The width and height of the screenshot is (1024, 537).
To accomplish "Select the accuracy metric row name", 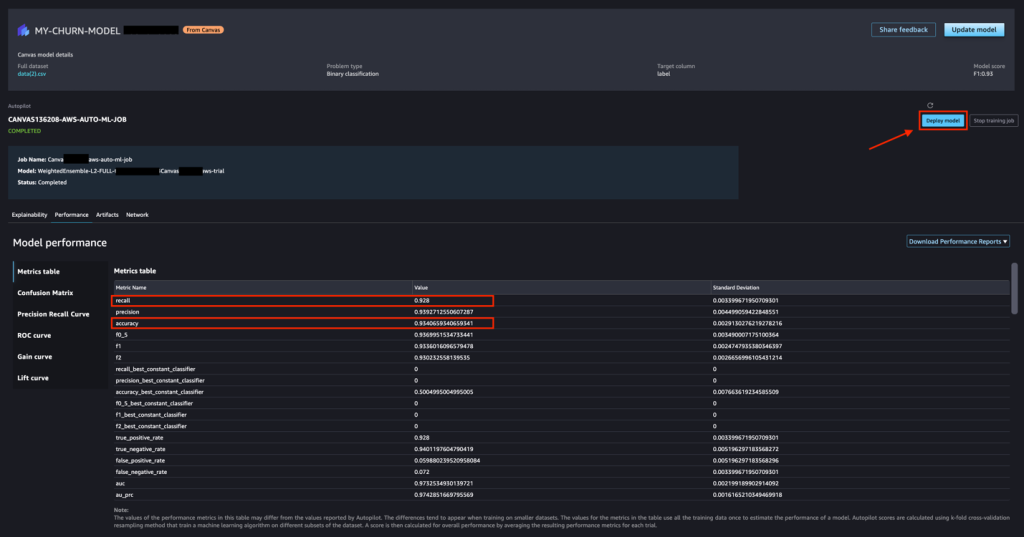I will [127, 323].
